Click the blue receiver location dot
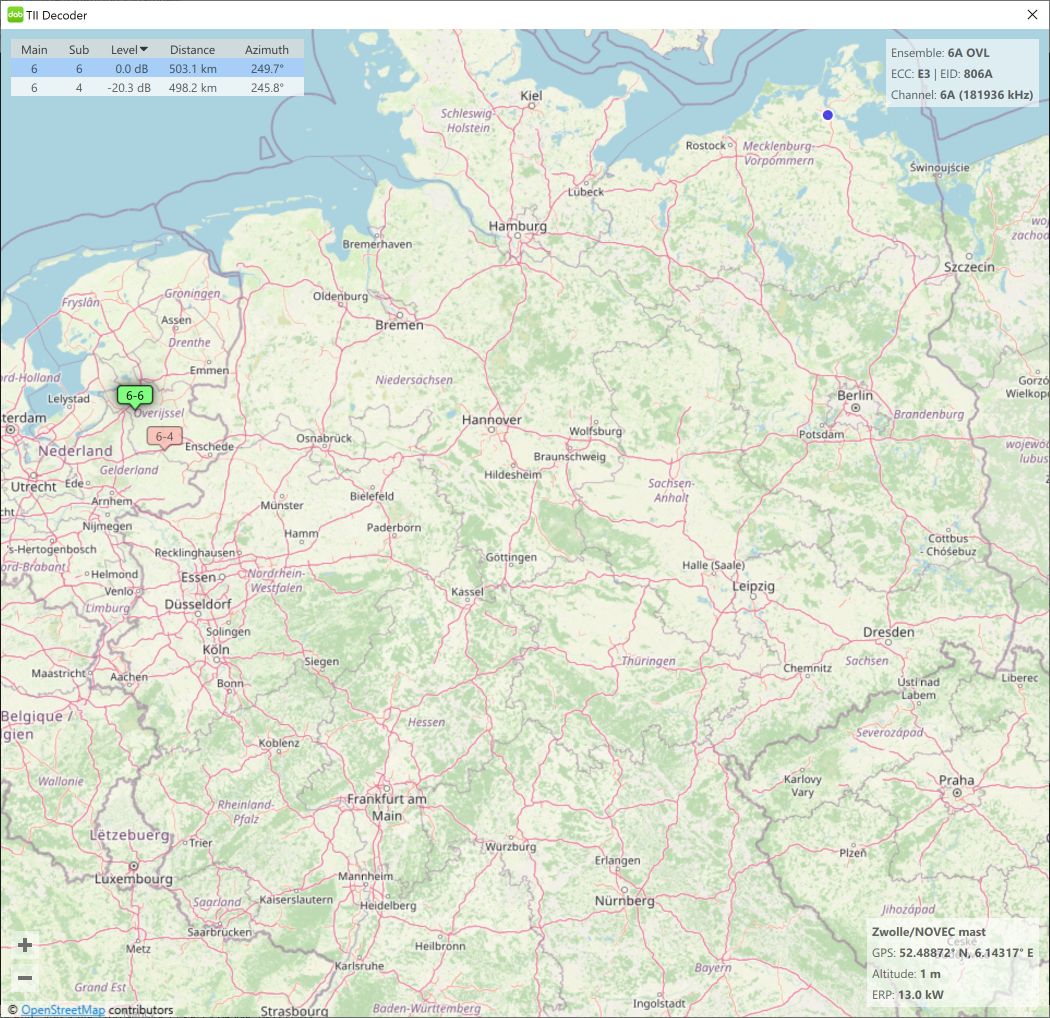 tap(827, 116)
